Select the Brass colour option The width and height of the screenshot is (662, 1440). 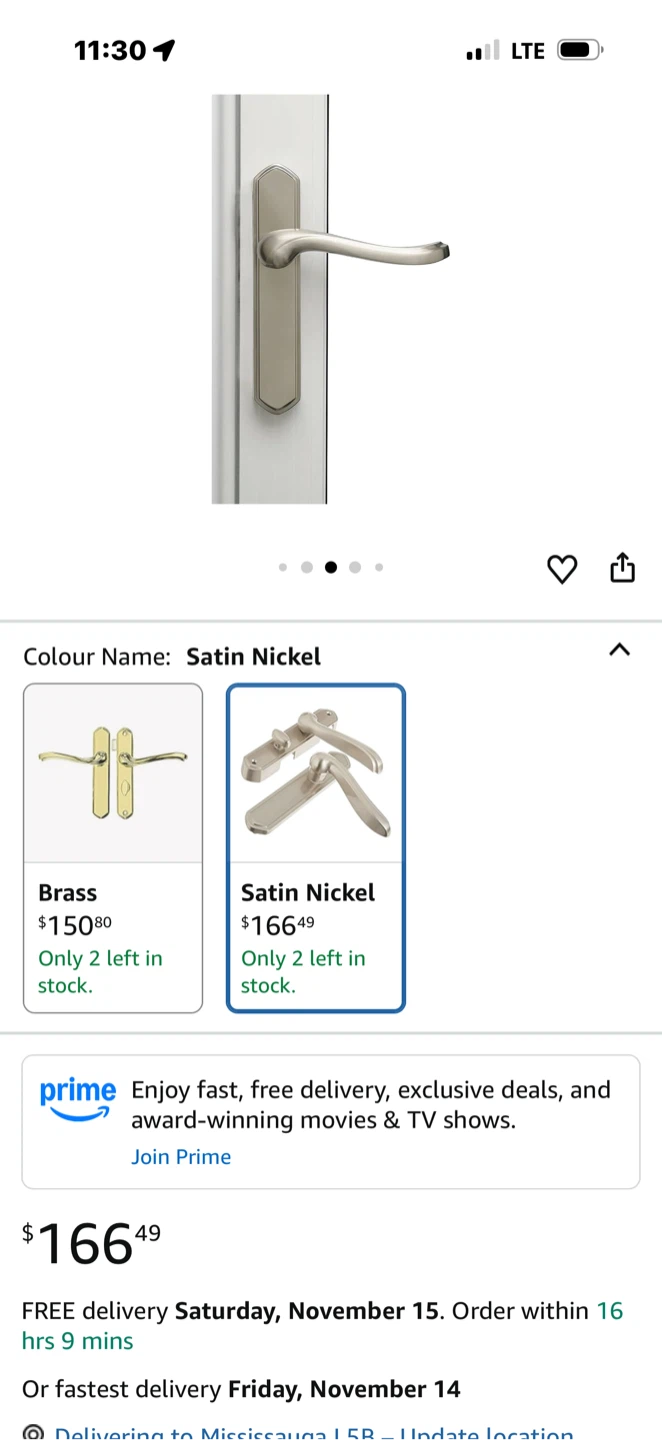tap(113, 847)
